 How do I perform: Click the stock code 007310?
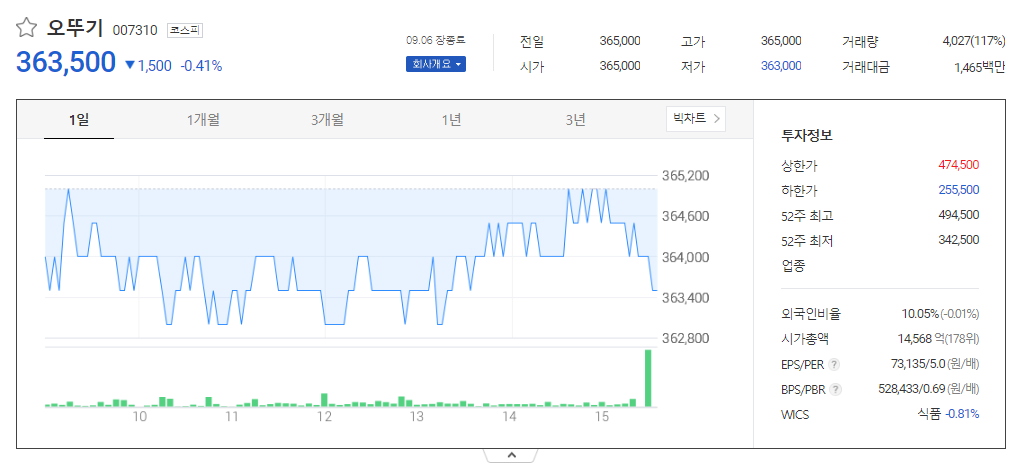pyautogui.click(x=135, y=30)
